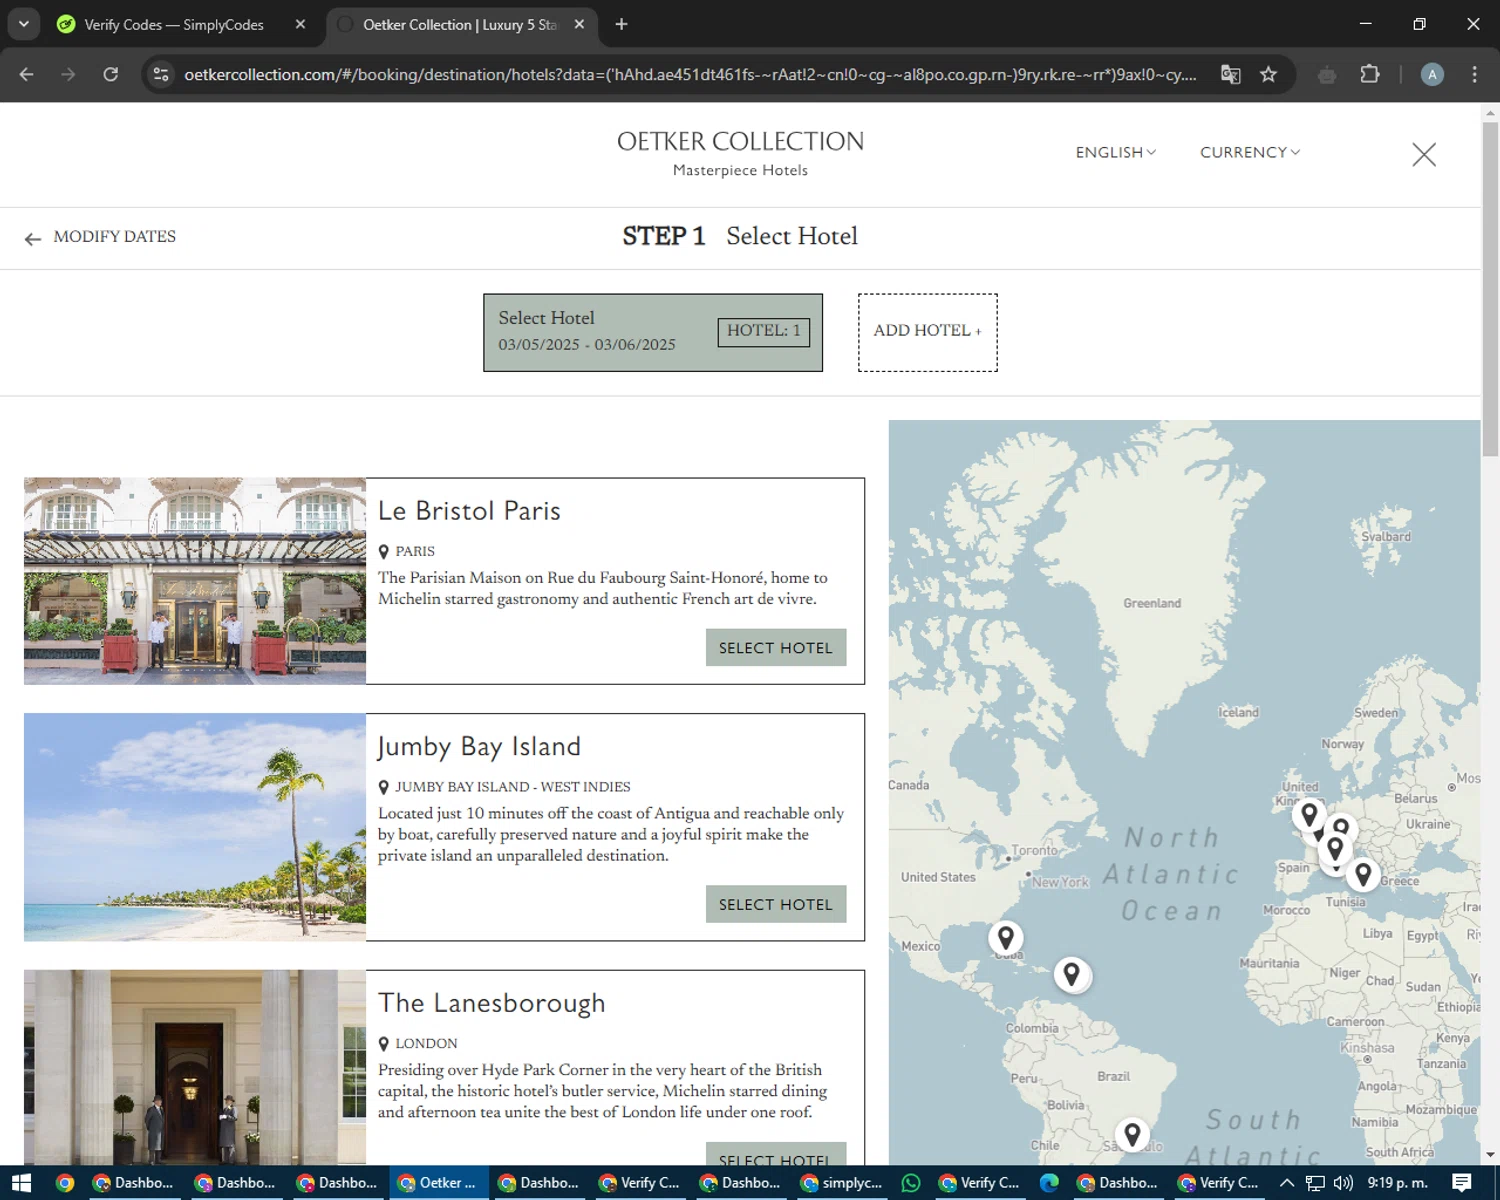This screenshot has width=1500, height=1200.
Task: Open the Windows Start menu
Action: point(21,1183)
